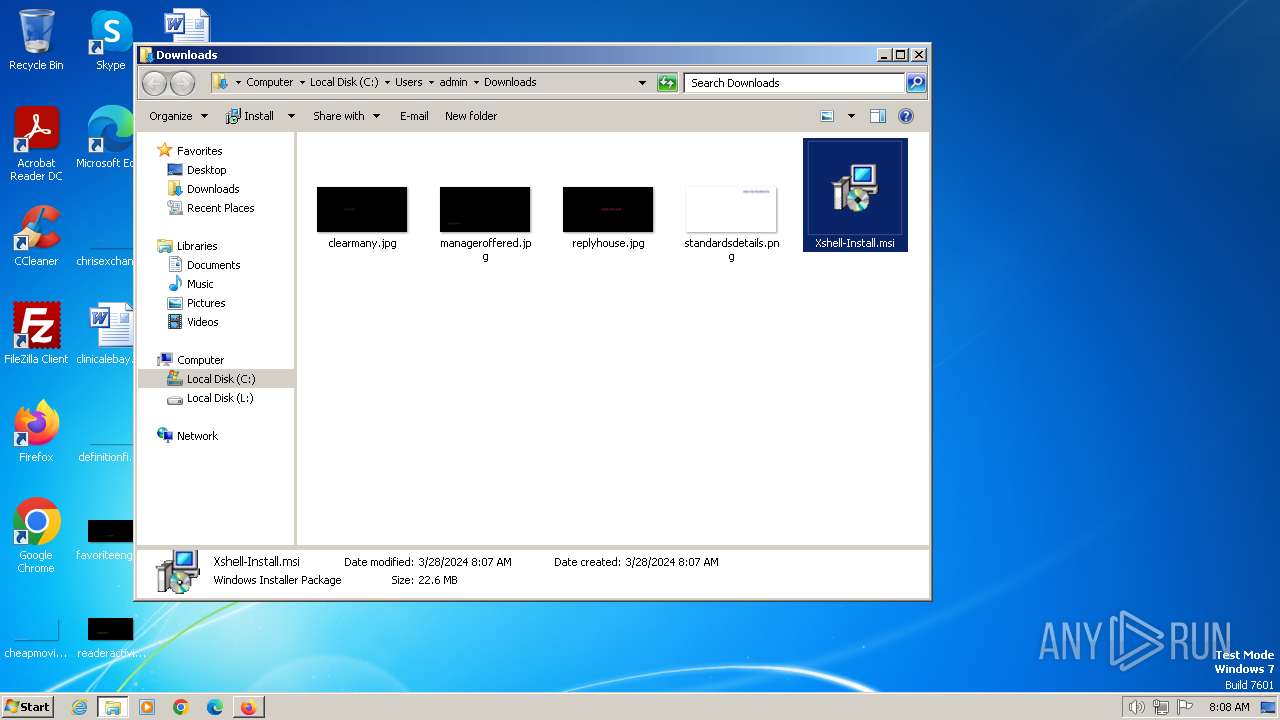Expand the arrow after Users breadcrumb
The width and height of the screenshot is (1280, 720).
point(431,83)
